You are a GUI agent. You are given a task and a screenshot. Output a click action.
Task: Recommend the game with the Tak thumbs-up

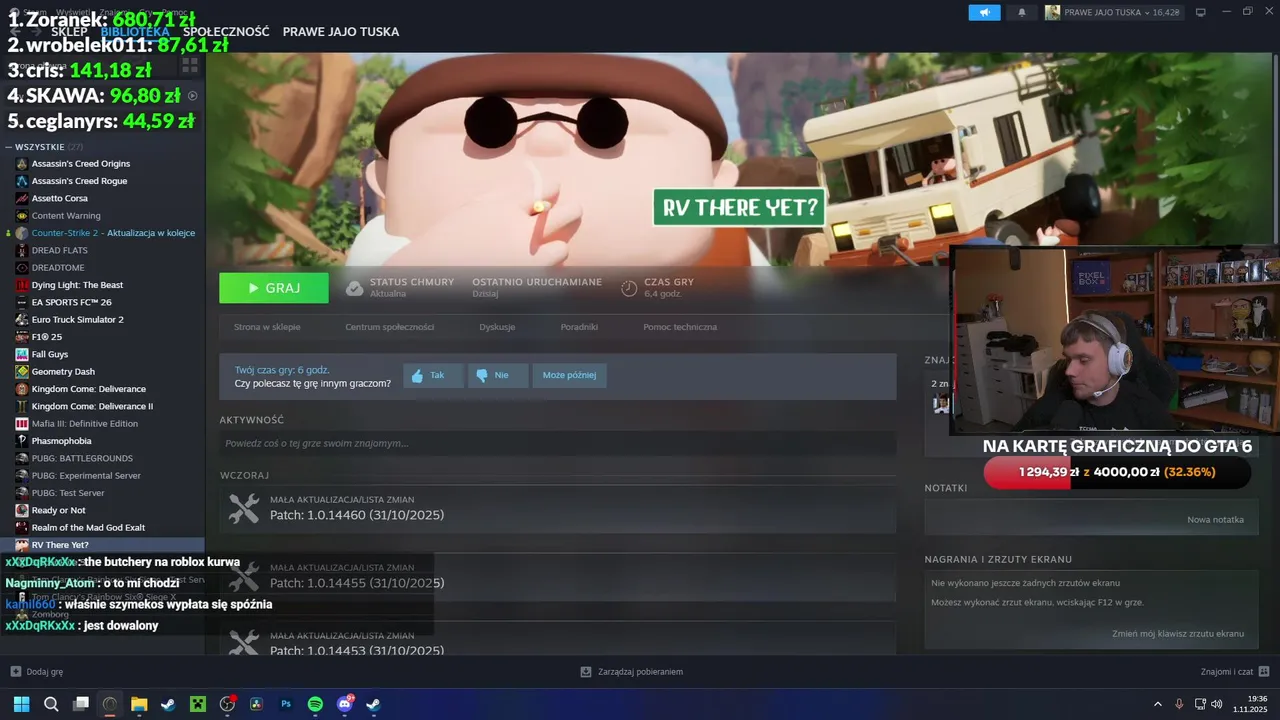pos(433,376)
